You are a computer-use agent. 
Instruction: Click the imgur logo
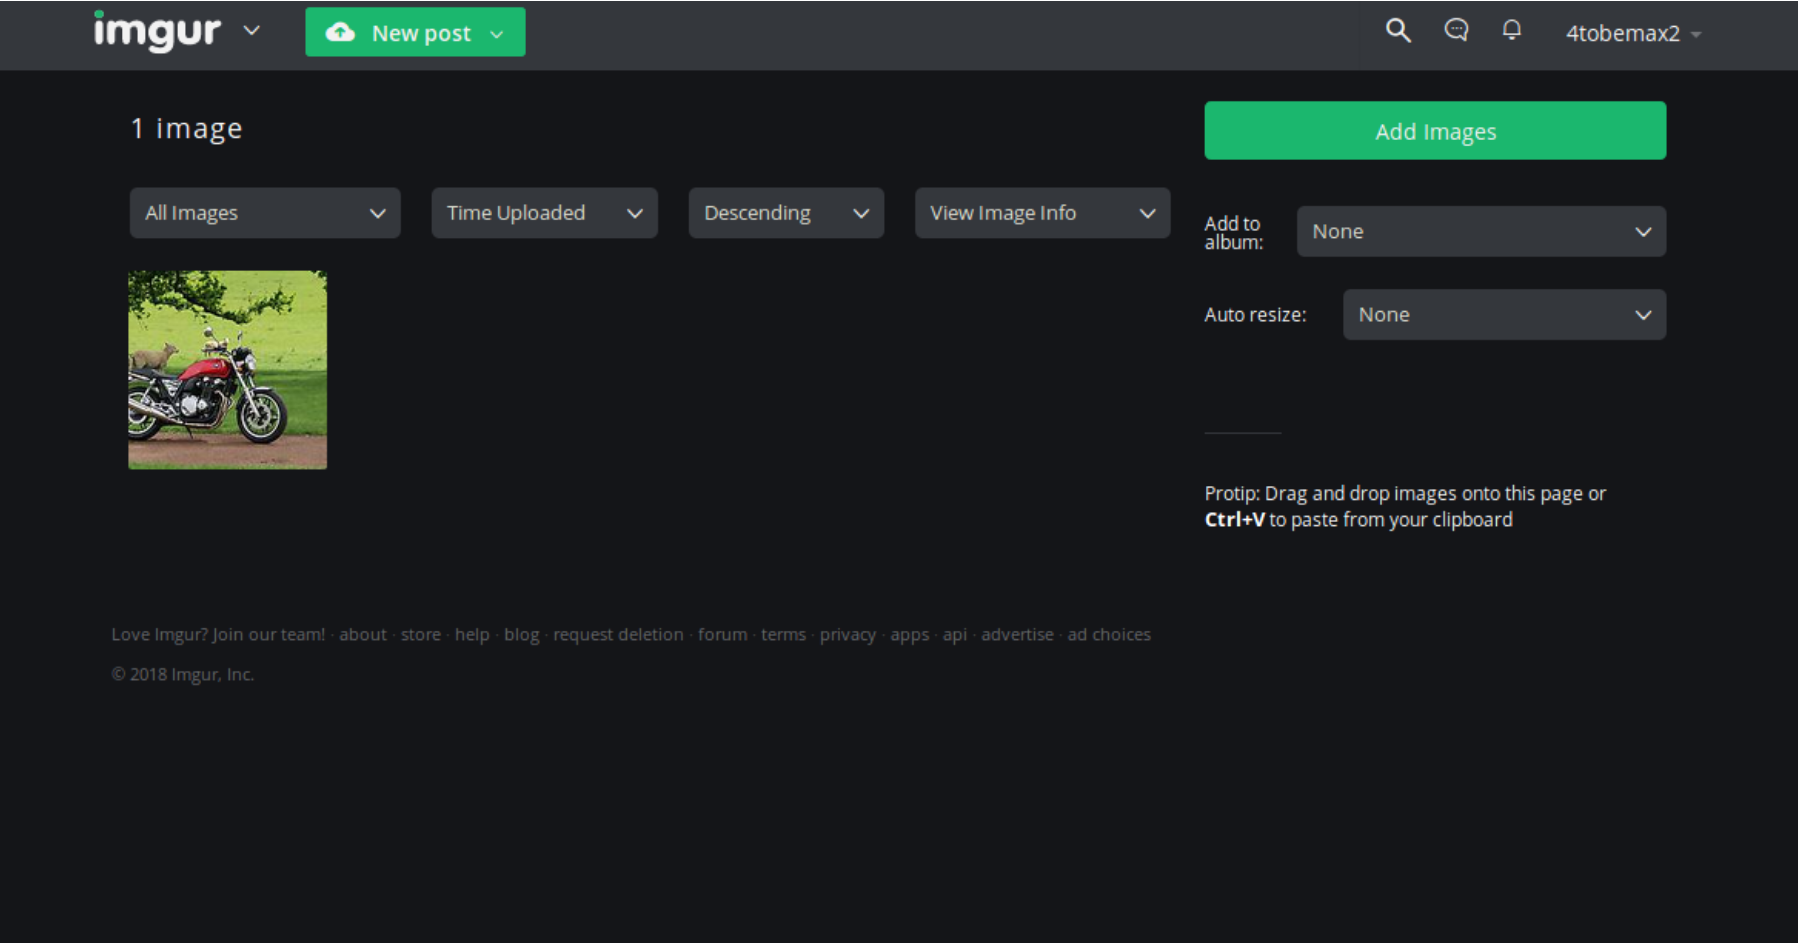(157, 31)
